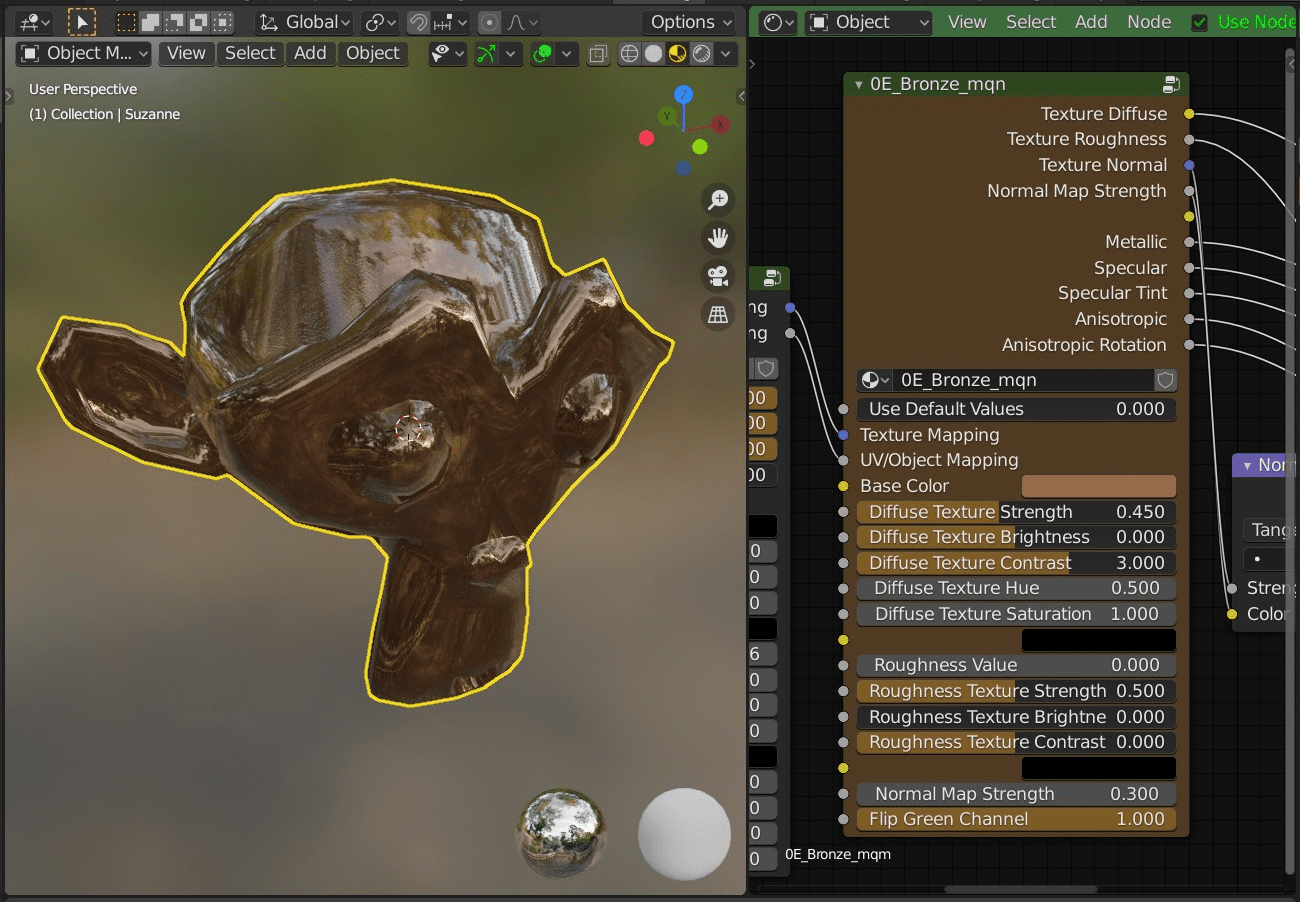Image resolution: width=1300 pixels, height=902 pixels.
Task: Click the zoom view magnifier icon
Action: click(718, 200)
